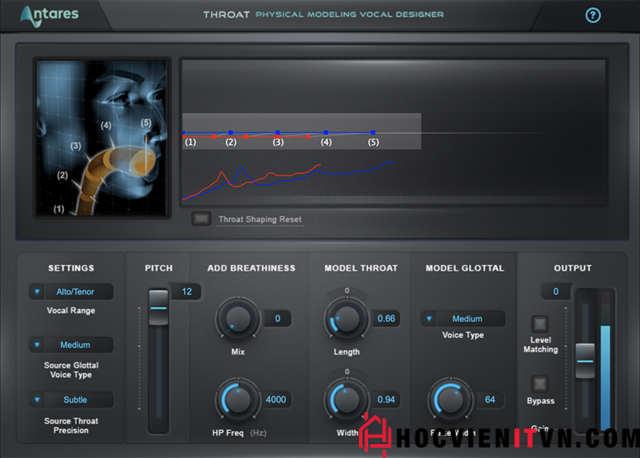Toggle the Bypass button
Image resolution: width=640 pixels, height=458 pixels.
(540, 384)
